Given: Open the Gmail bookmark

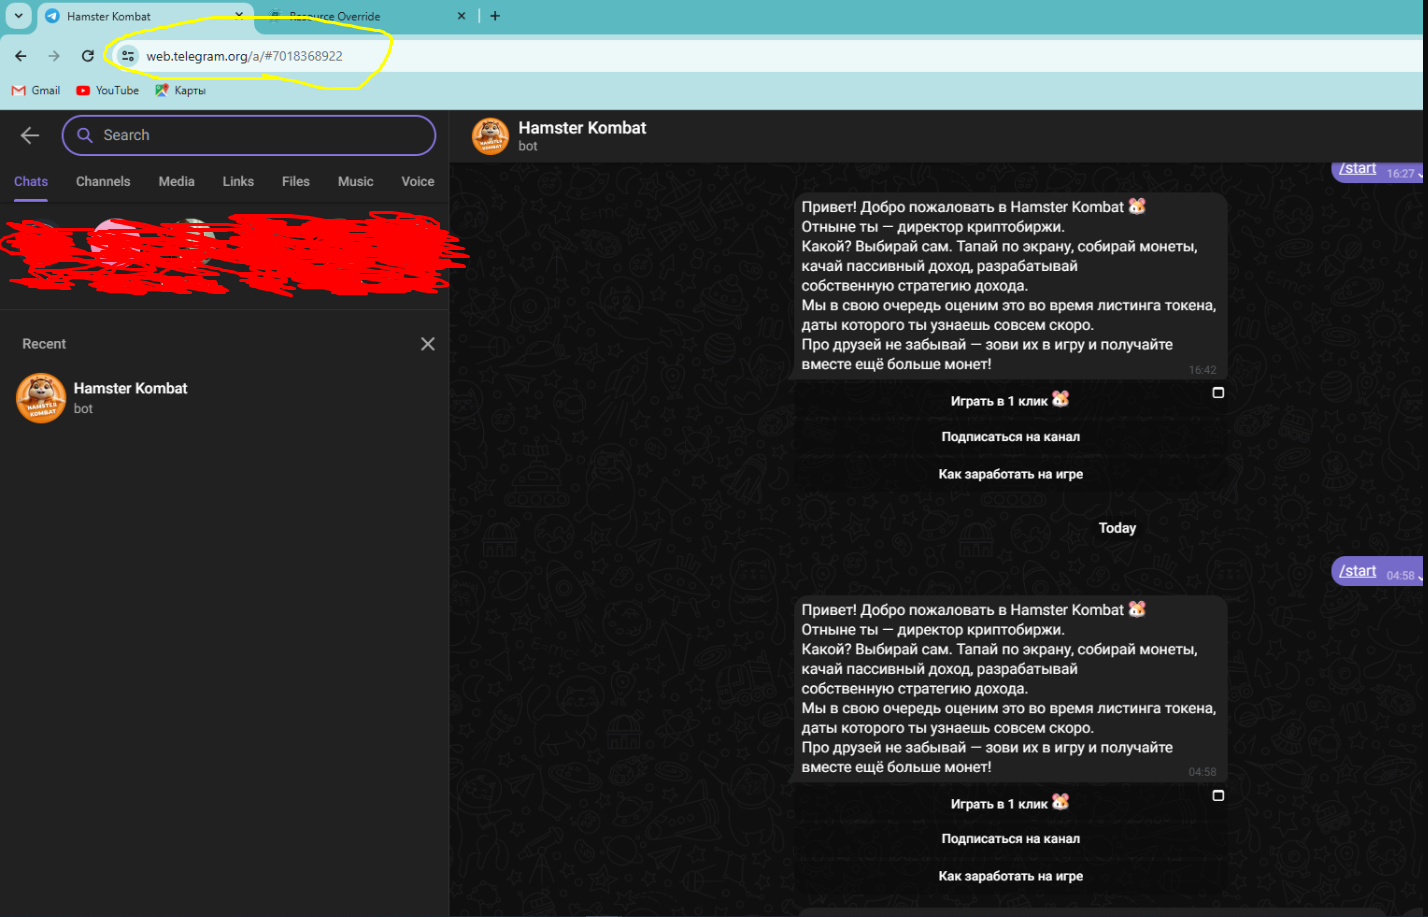Looking at the screenshot, I should 36,90.
